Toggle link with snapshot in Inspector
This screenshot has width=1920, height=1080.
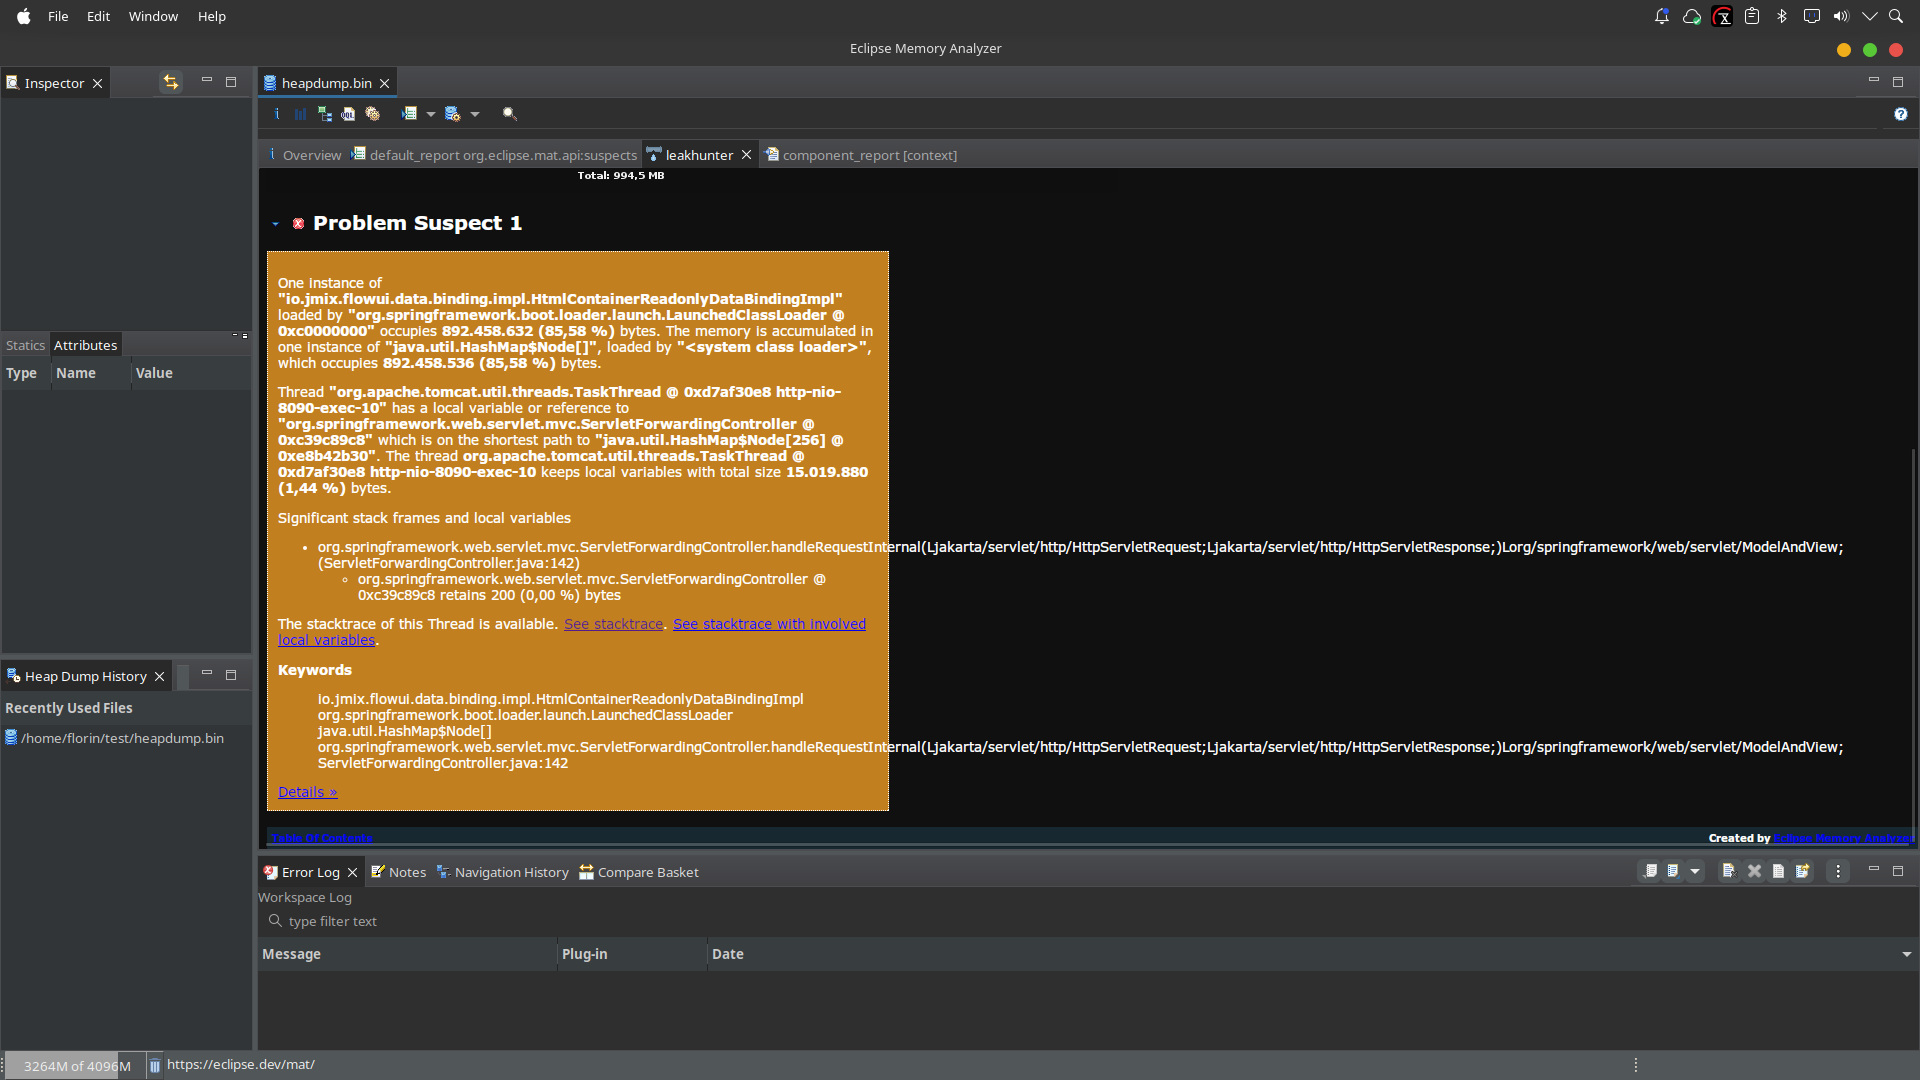coord(171,82)
